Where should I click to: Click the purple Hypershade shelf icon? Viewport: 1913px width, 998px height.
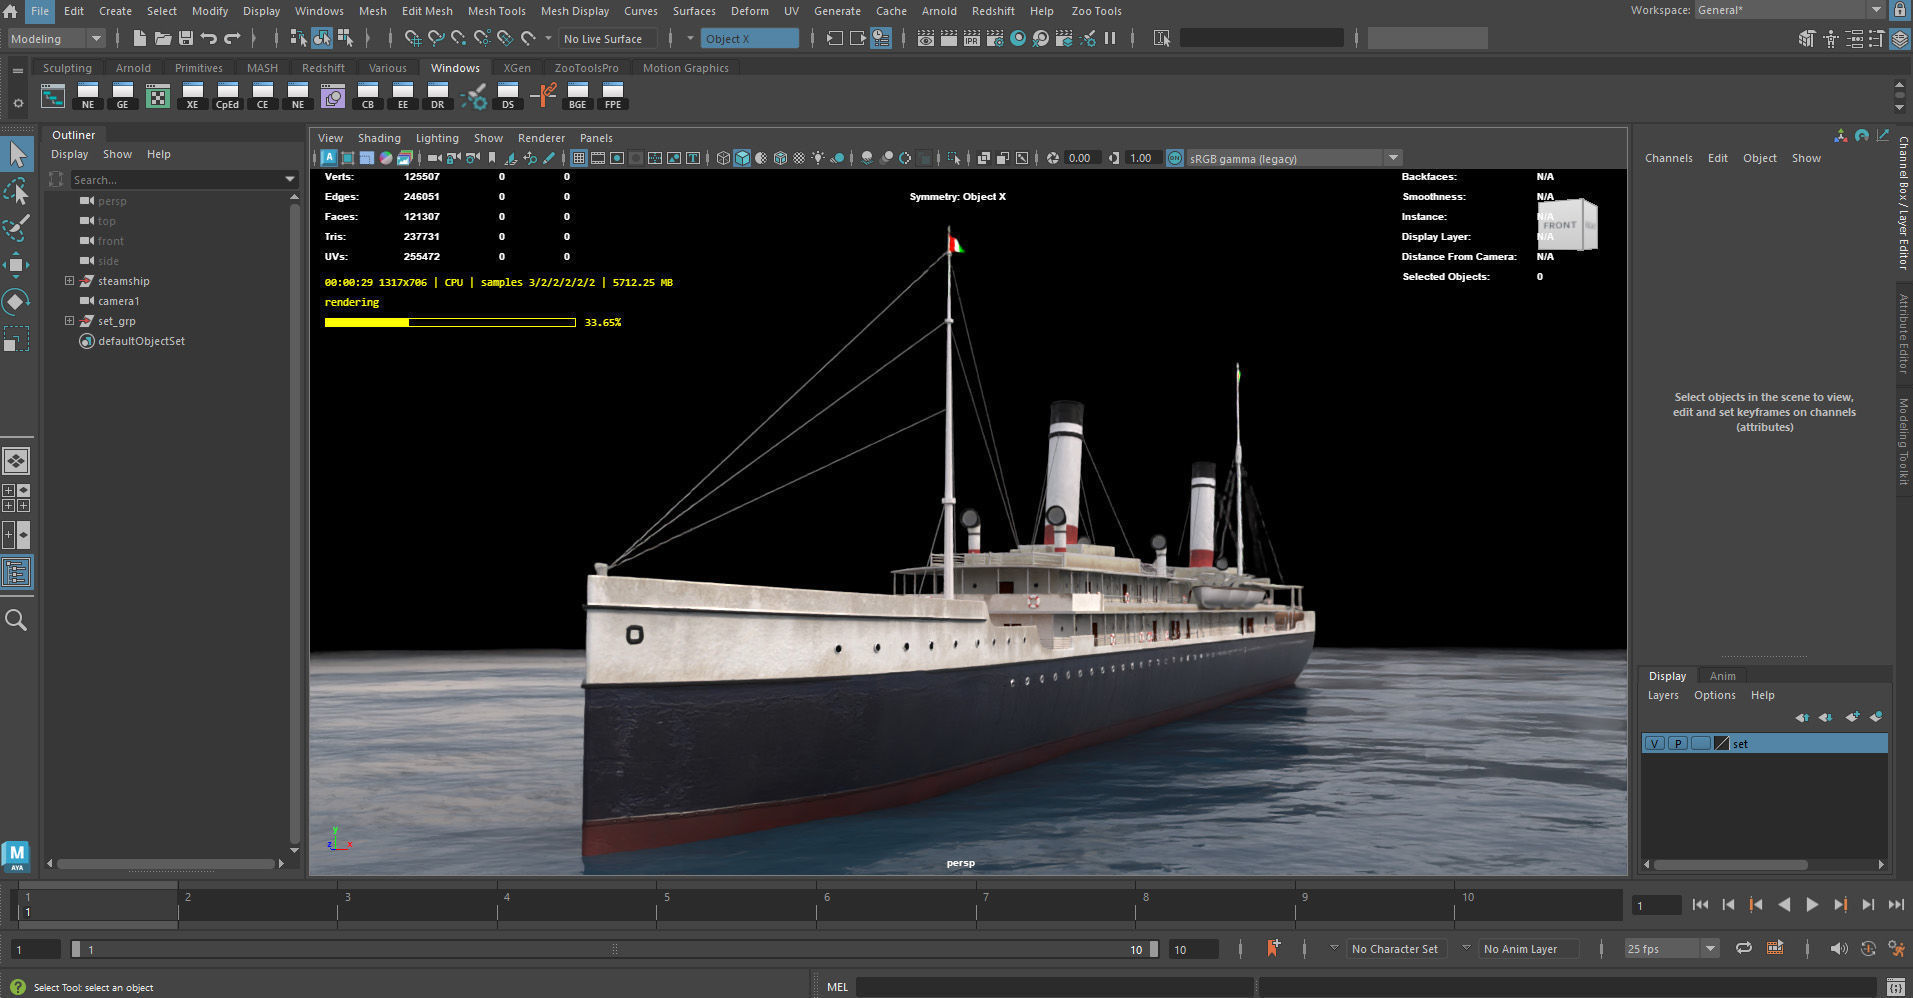[x=332, y=96]
